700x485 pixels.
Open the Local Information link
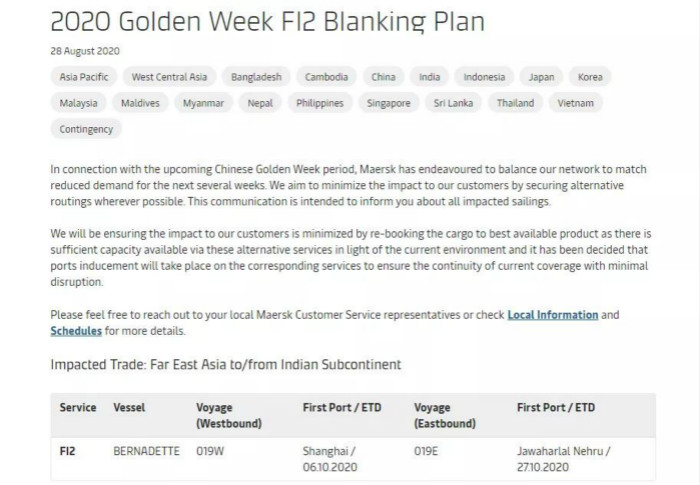pos(553,315)
